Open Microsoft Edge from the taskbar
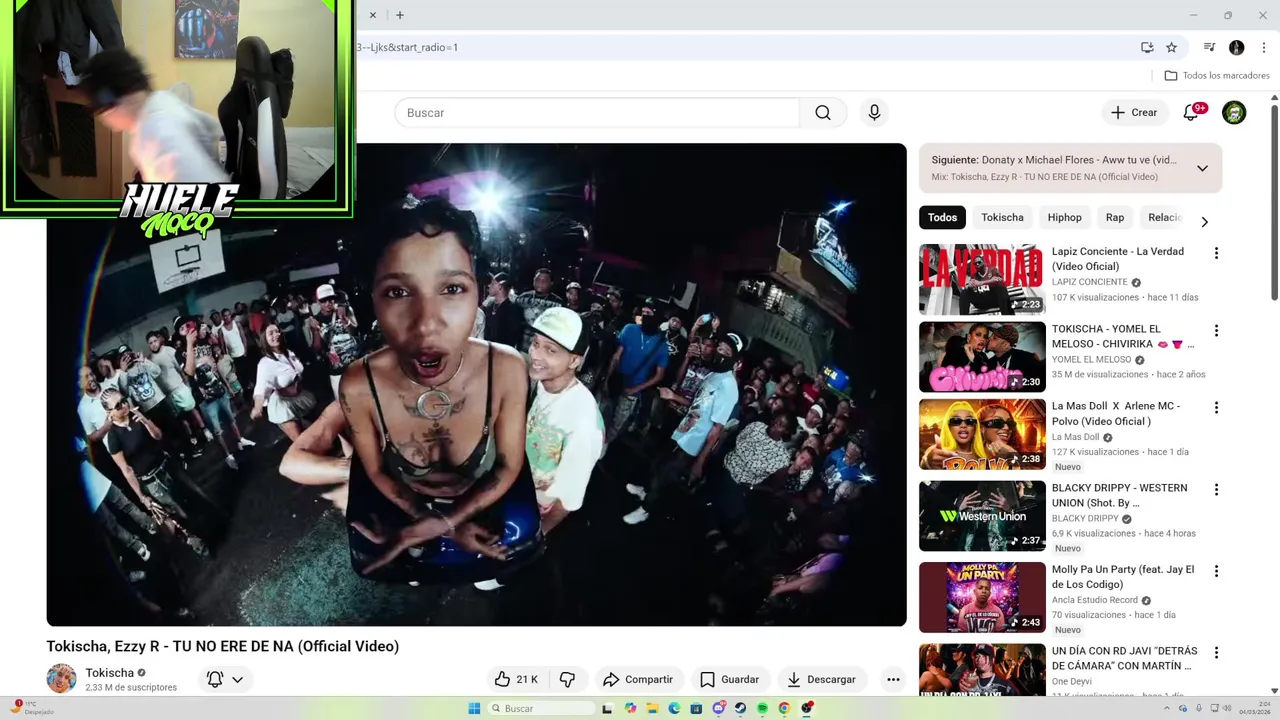The image size is (1280, 720). click(674, 708)
